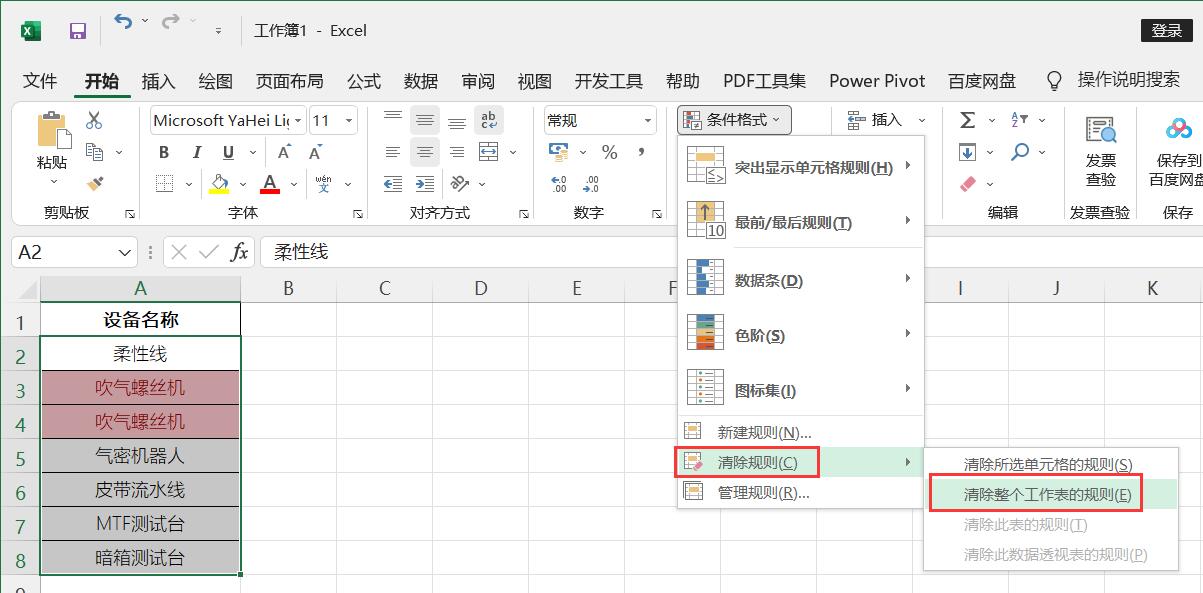Toggle Wrap Text in alignment group
Viewport: 1203px width, 593px height.
(488, 121)
